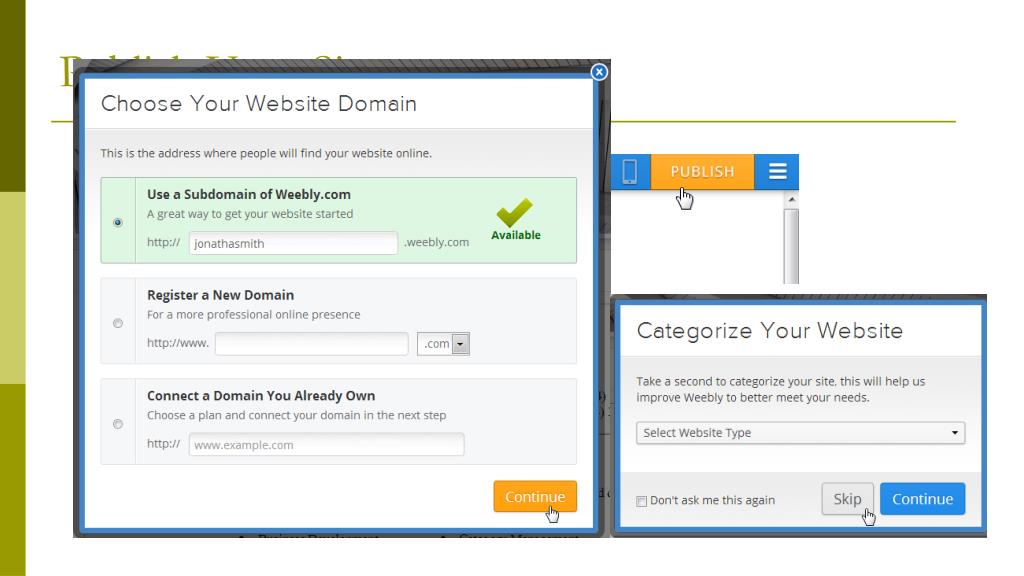1024x576 pixels.
Task: Close the Choose Your Website Domain dialog
Action: pyautogui.click(x=599, y=72)
